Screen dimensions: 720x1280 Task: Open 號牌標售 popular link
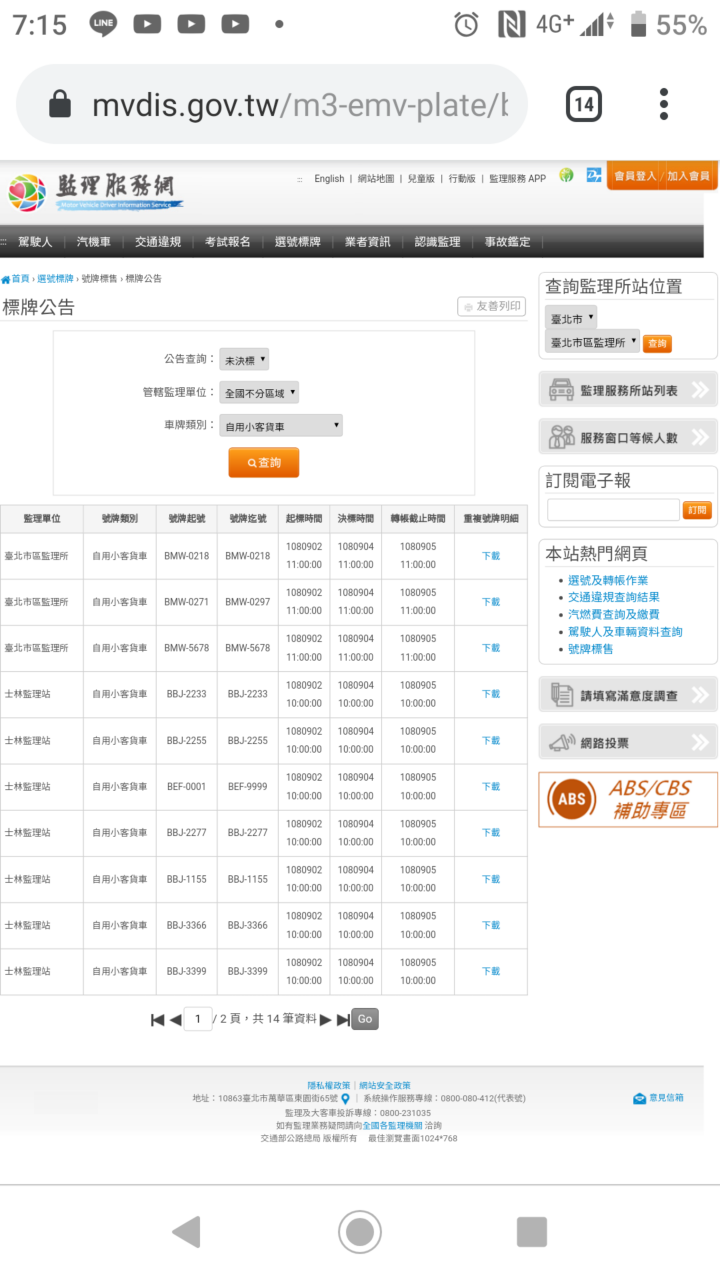(x=591, y=649)
